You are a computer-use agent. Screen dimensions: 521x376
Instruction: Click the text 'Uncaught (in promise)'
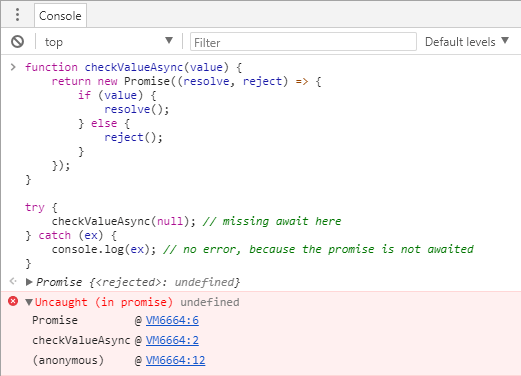pos(104,302)
